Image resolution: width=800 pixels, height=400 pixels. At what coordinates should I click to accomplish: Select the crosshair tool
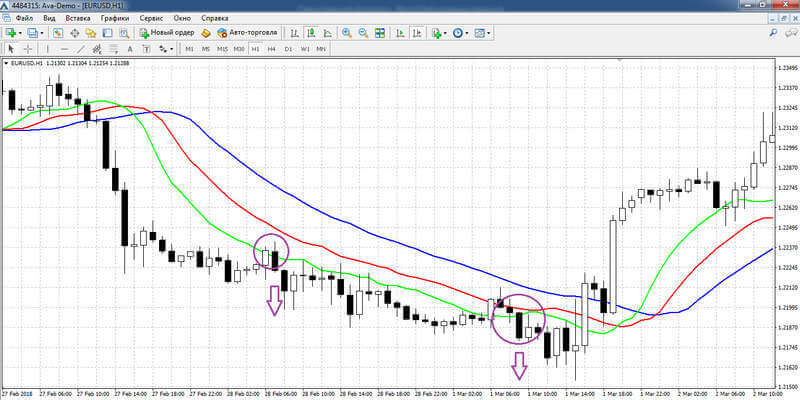pyautogui.click(x=28, y=49)
